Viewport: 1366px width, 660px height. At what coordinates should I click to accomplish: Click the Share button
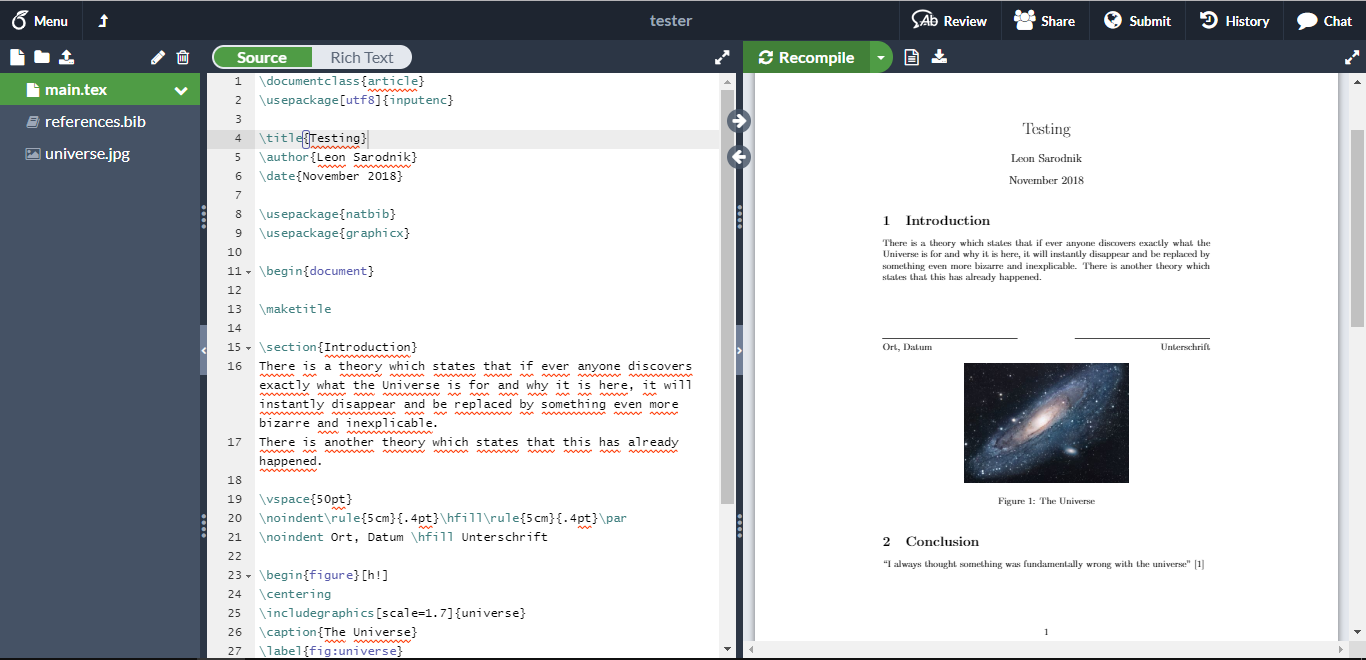pos(1044,21)
